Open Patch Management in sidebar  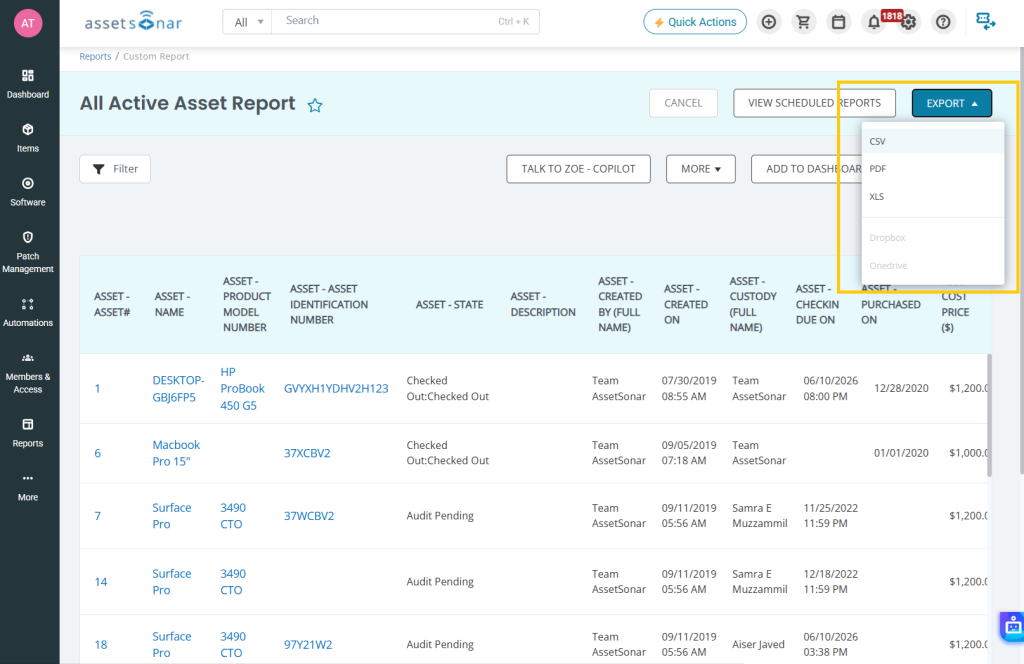(27, 252)
